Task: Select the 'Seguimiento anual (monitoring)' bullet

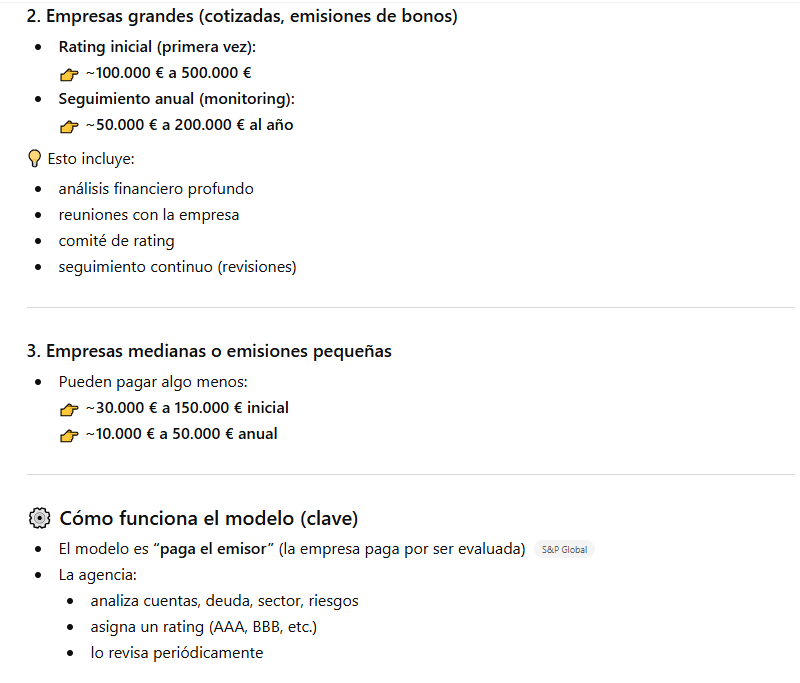Action: click(176, 99)
